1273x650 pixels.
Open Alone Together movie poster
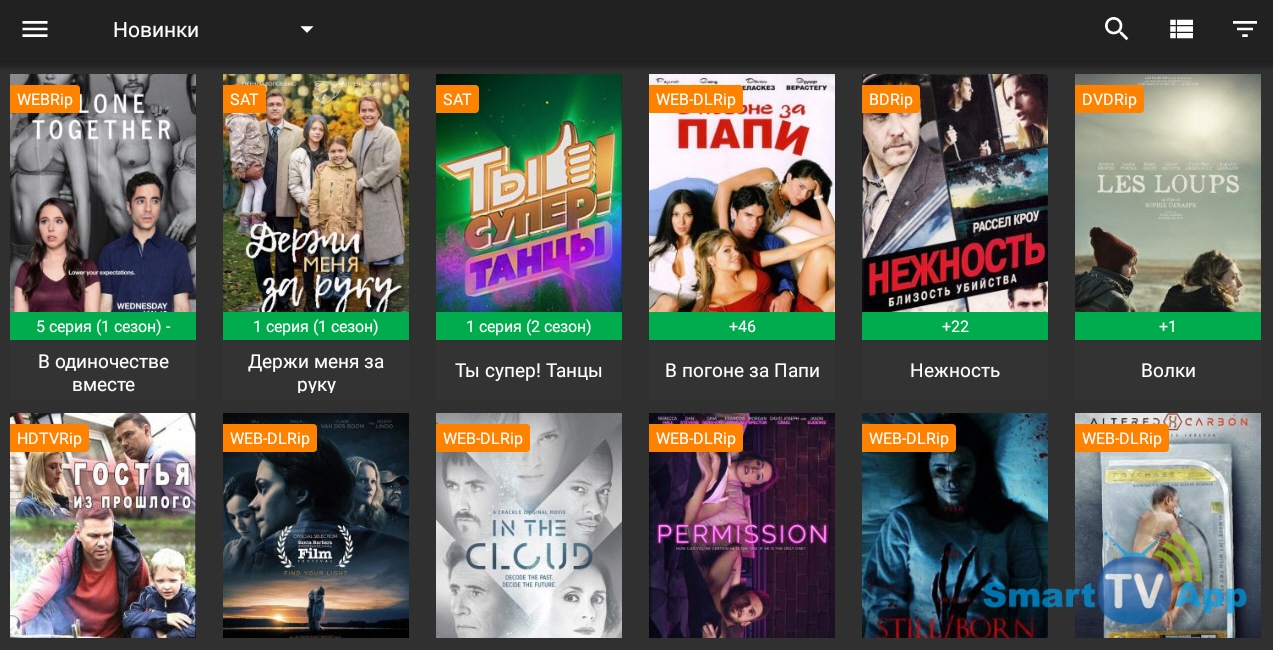point(103,193)
